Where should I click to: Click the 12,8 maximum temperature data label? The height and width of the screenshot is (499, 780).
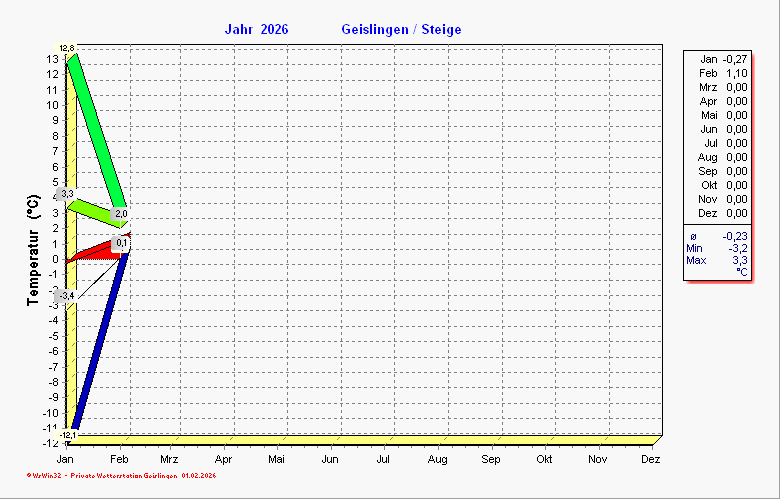[67, 48]
